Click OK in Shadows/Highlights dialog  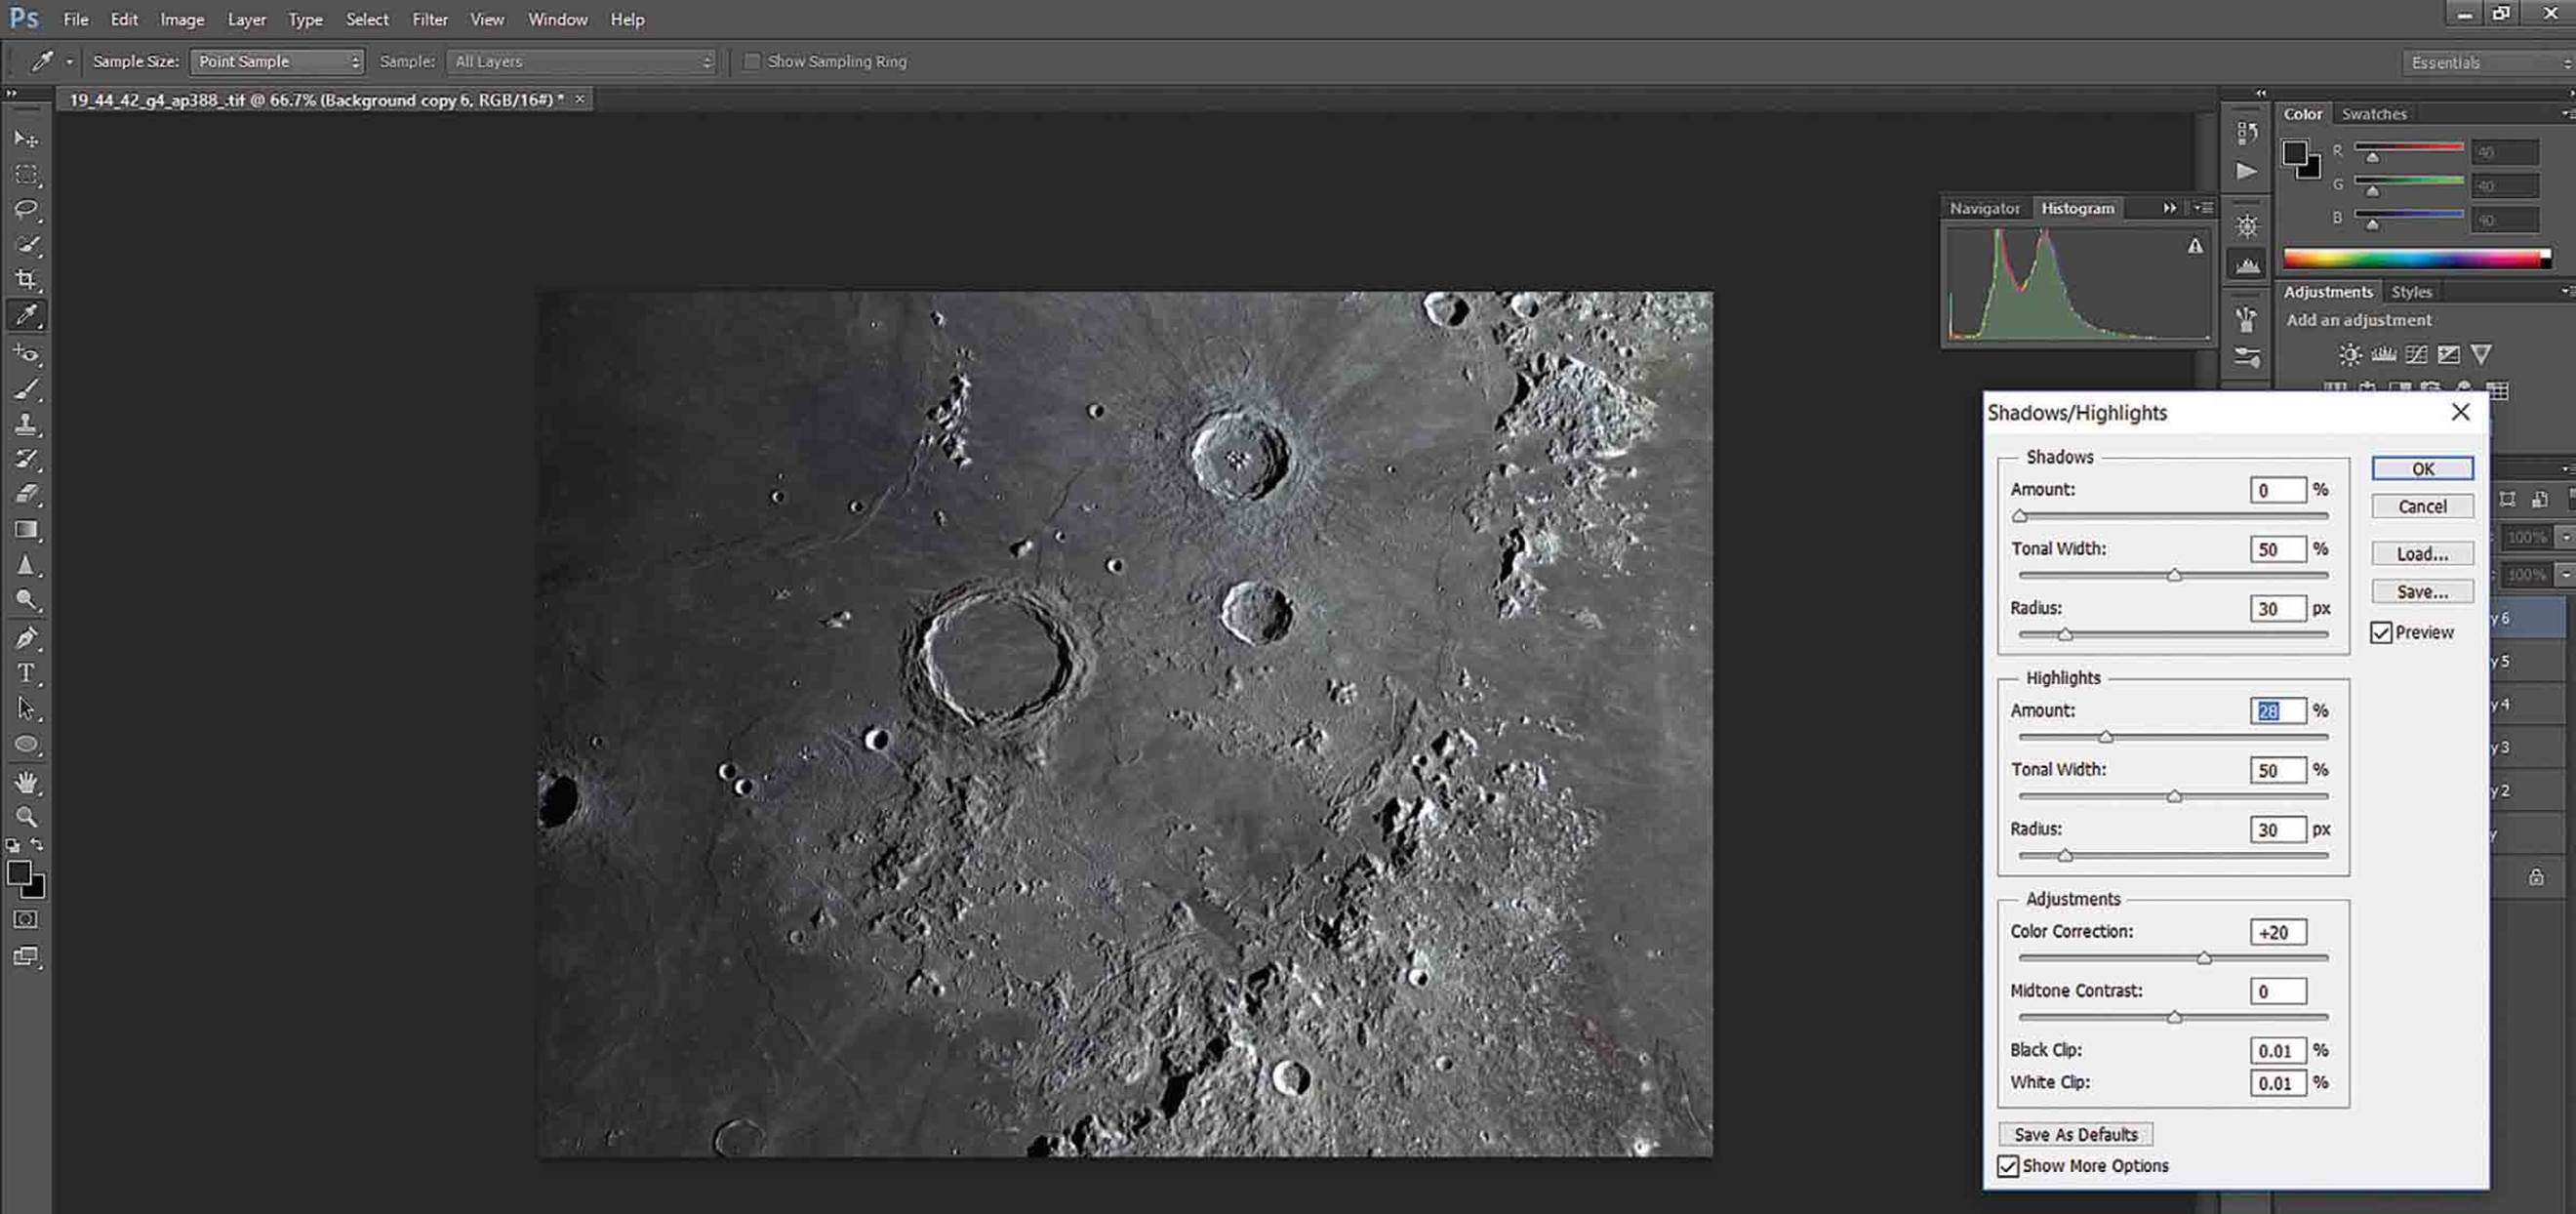tap(2422, 469)
